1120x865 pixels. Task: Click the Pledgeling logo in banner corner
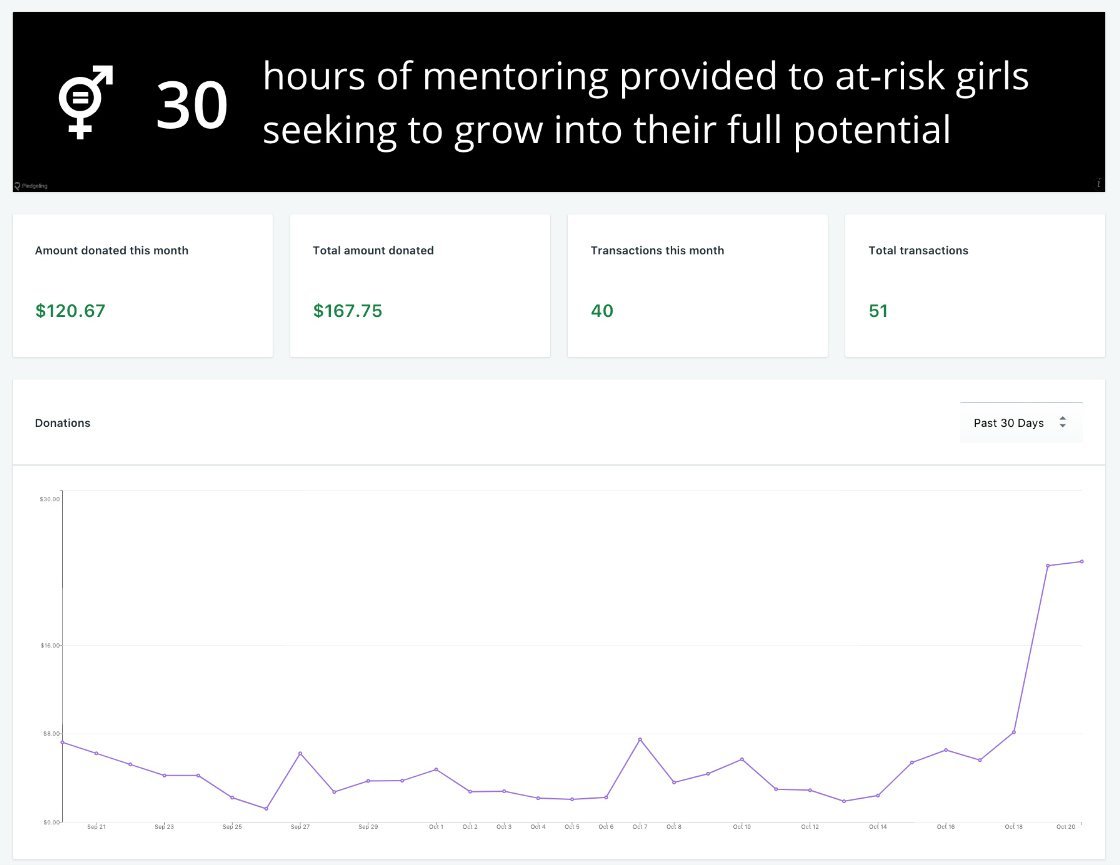pyautogui.click(x=31, y=185)
